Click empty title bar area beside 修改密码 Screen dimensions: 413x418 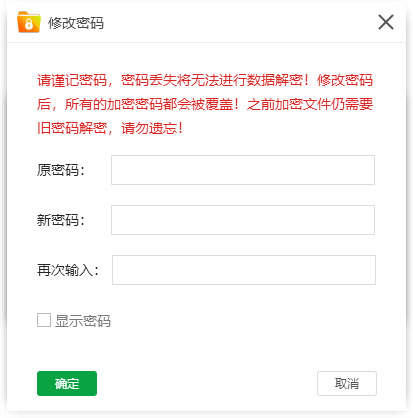(240, 23)
